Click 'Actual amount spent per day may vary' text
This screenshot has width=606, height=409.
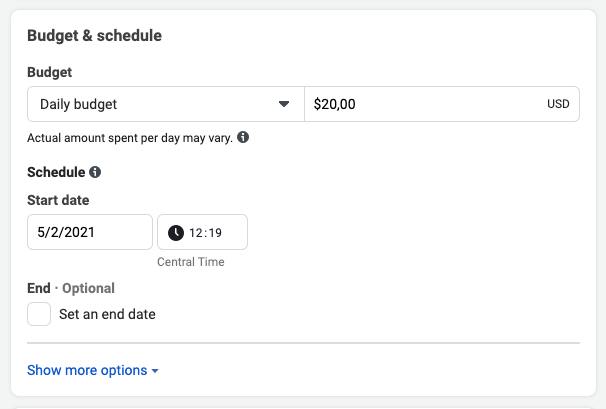[x=129, y=138]
